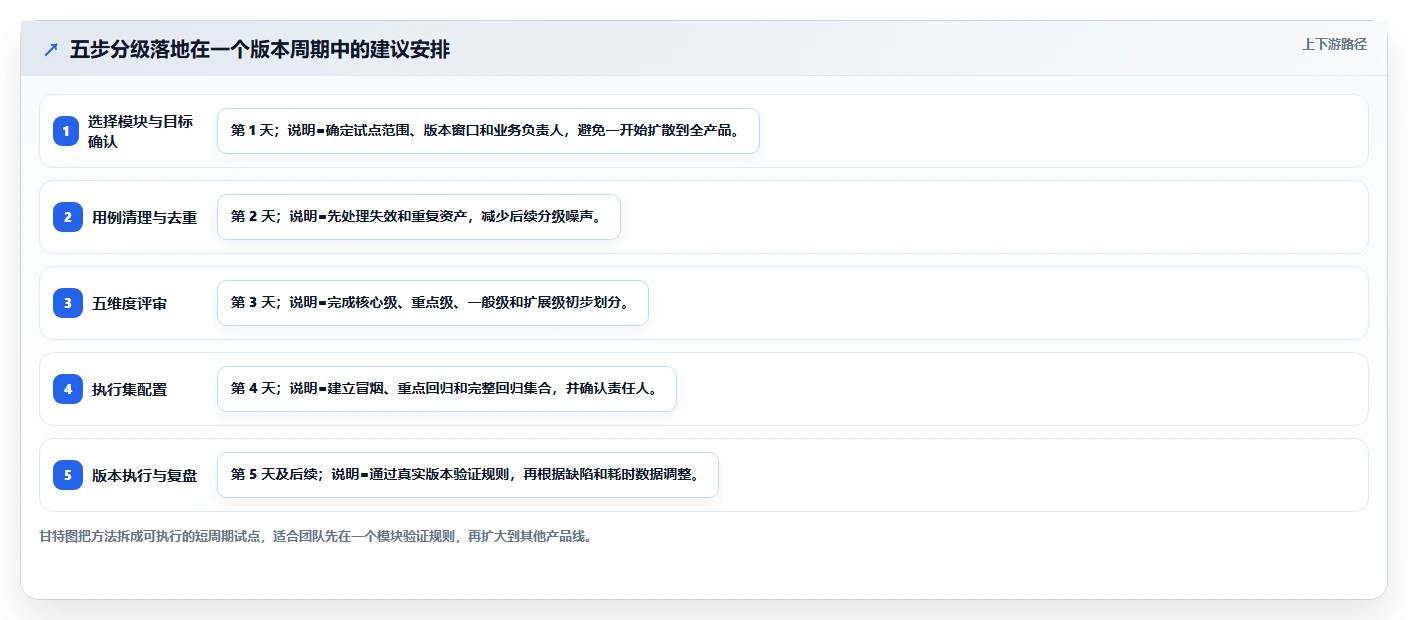1408x620 pixels.
Task: Select the step label 选择模块与目标确认
Action: (x=140, y=131)
